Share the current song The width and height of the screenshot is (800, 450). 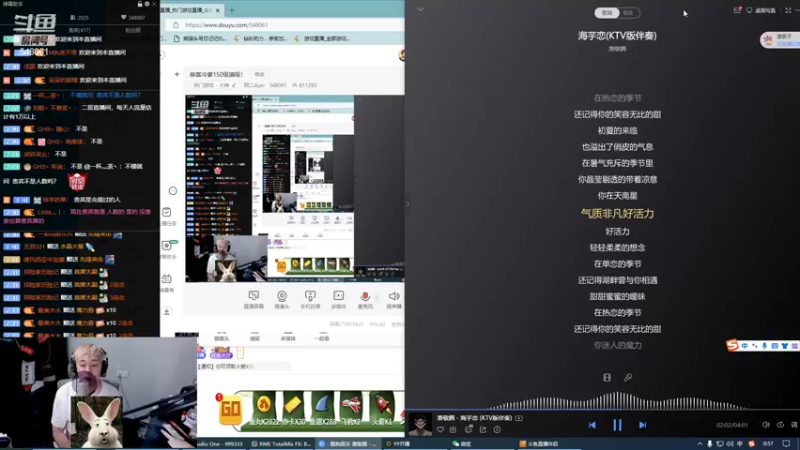(483, 430)
